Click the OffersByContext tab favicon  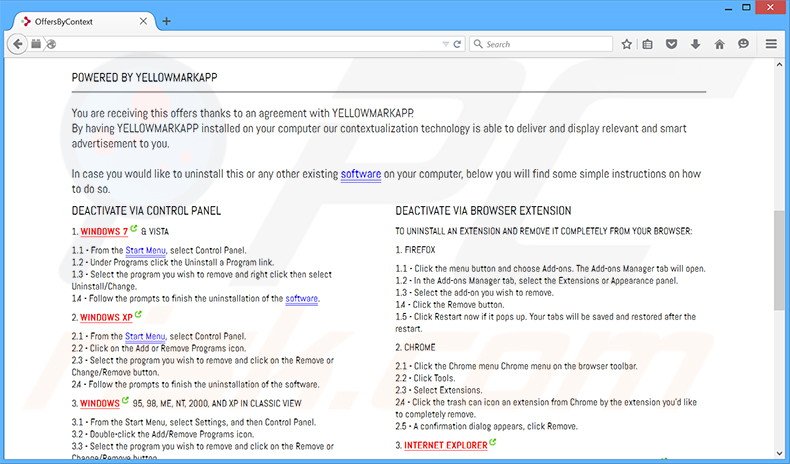(x=26, y=21)
